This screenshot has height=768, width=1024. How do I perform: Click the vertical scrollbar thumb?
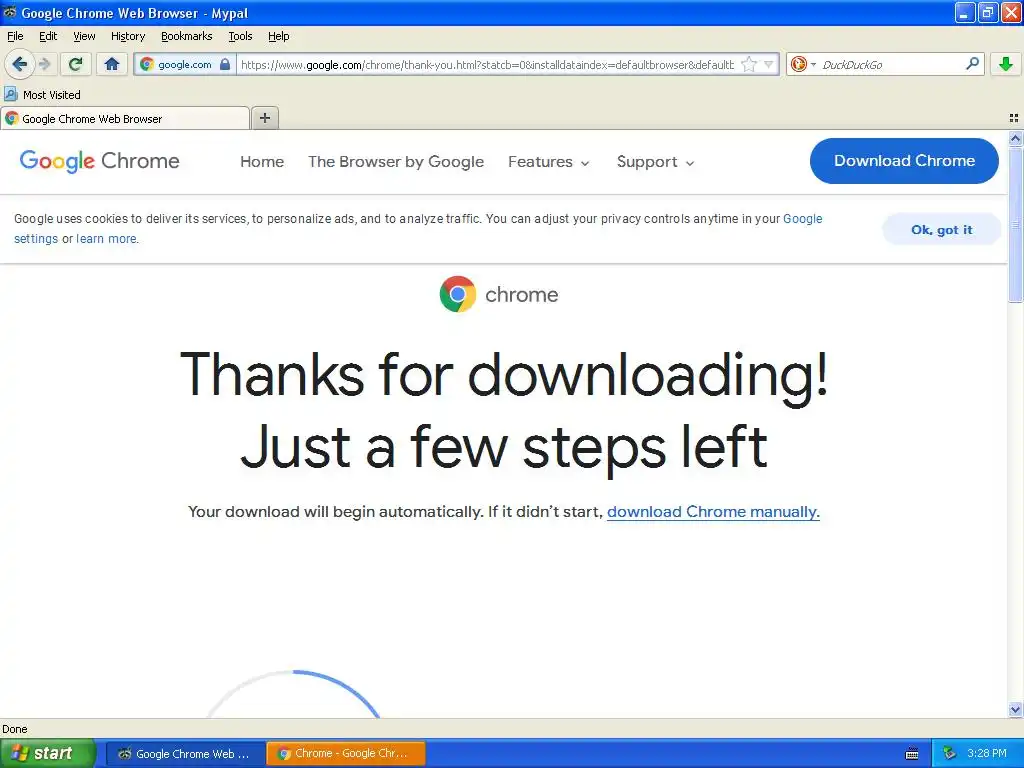click(x=1015, y=224)
